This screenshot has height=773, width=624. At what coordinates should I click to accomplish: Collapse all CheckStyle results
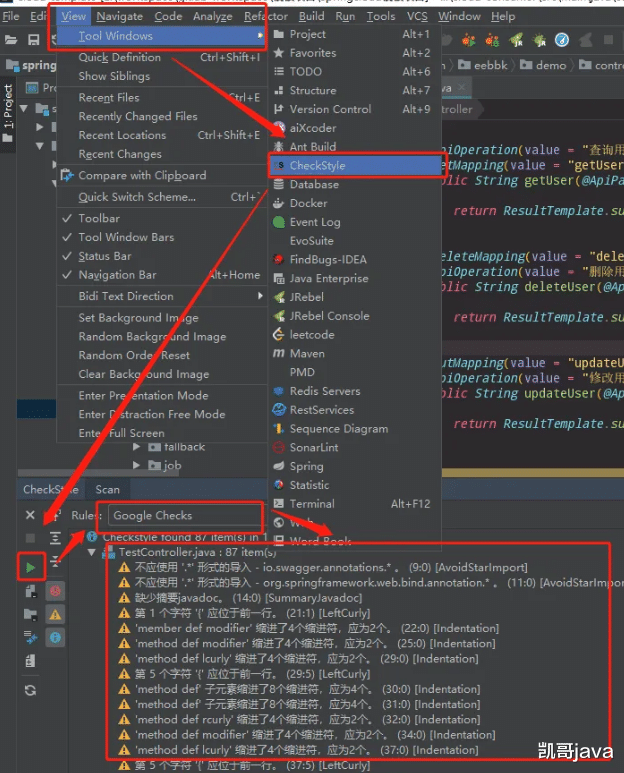click(55, 561)
